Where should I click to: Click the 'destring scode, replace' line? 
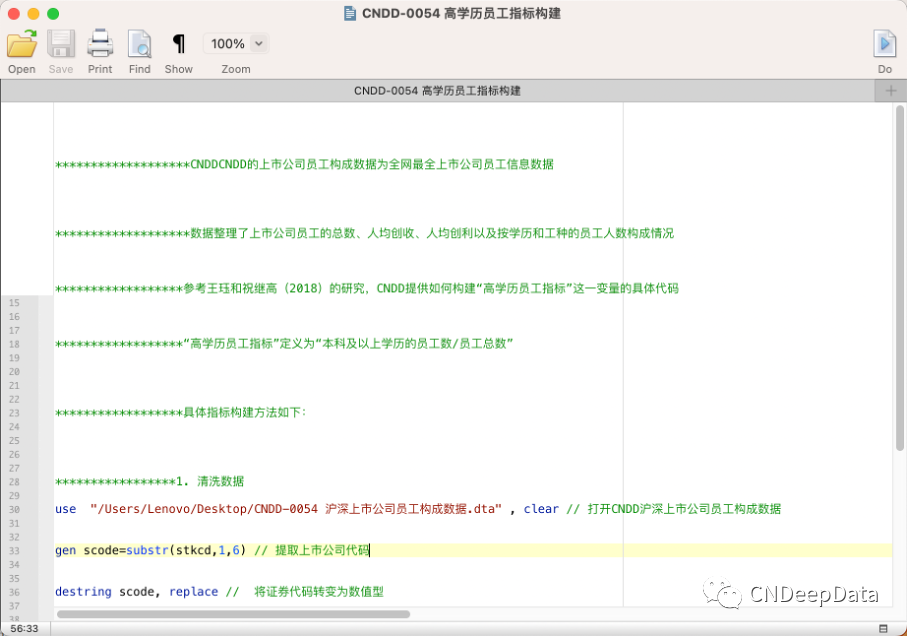coord(219,592)
